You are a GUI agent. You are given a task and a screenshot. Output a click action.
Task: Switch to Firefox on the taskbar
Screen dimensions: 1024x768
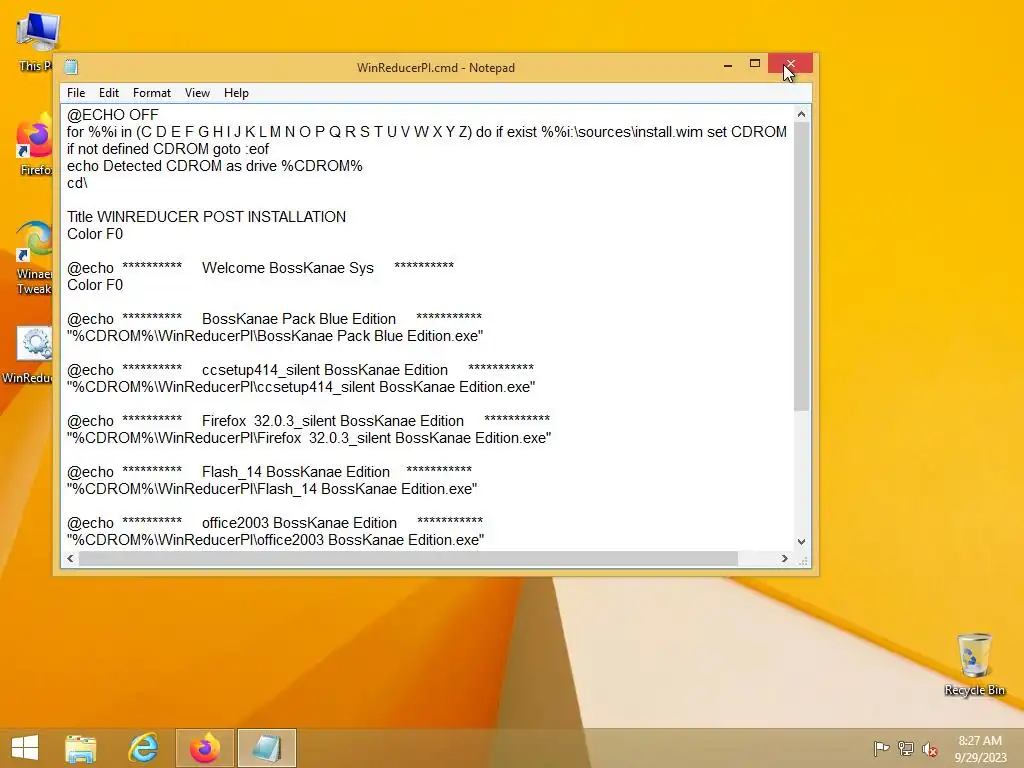coord(205,748)
